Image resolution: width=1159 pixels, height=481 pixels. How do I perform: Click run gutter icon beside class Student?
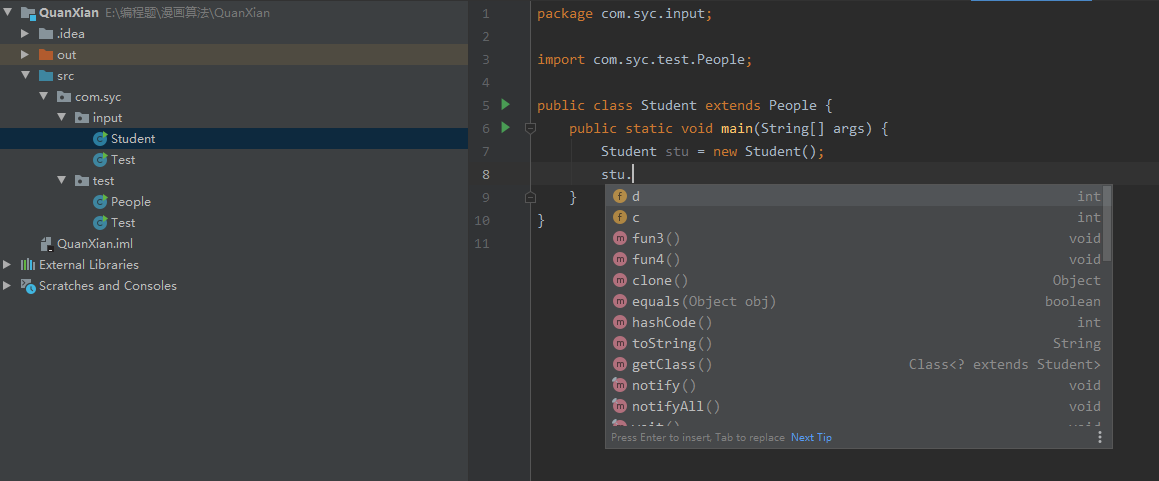(505, 105)
